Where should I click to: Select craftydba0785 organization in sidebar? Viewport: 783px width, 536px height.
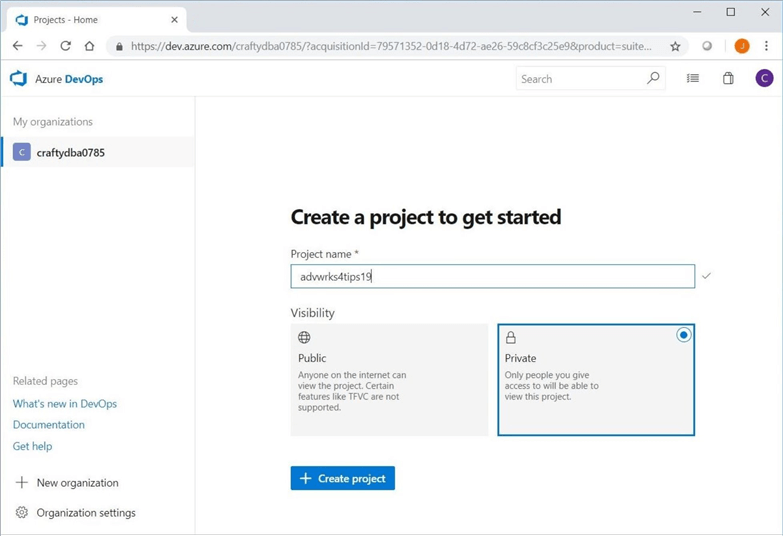pyautogui.click(x=70, y=153)
